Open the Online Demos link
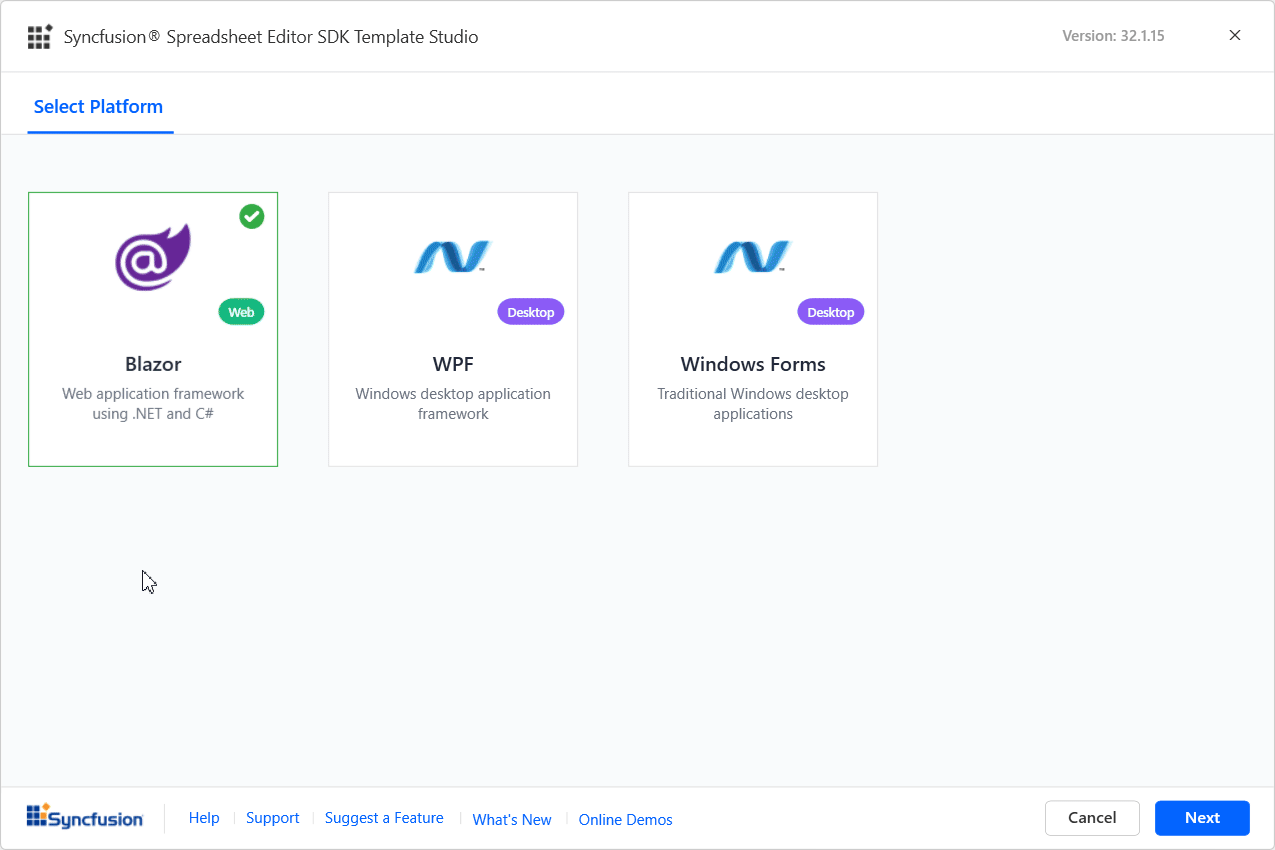The height and width of the screenshot is (850, 1275). tap(625, 819)
